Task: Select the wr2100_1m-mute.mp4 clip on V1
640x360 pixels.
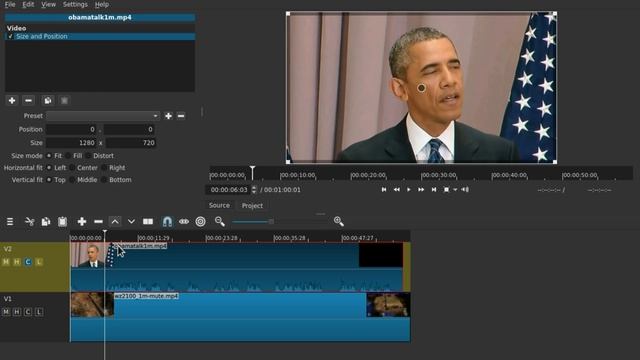Action: (240, 317)
